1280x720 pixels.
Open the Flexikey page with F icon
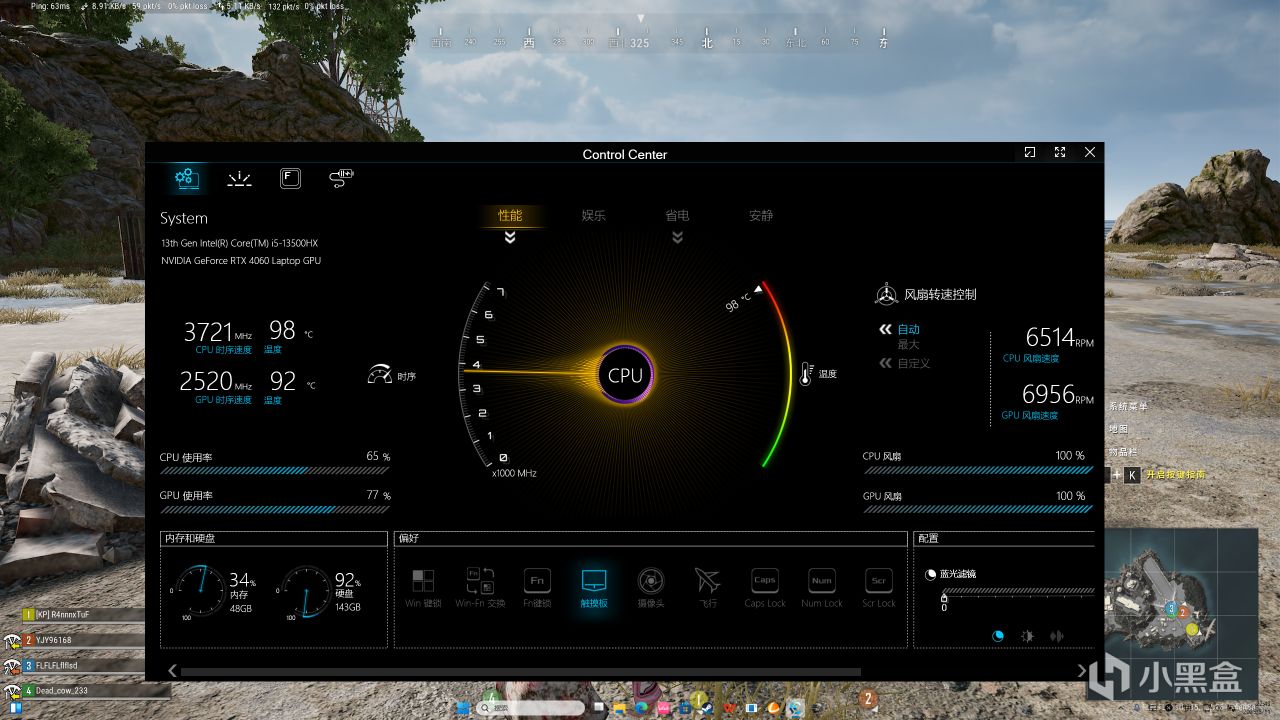pyautogui.click(x=290, y=178)
